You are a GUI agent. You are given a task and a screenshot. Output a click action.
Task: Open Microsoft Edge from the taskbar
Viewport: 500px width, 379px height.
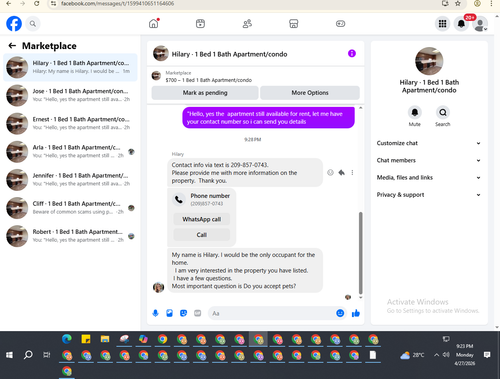[67, 339]
